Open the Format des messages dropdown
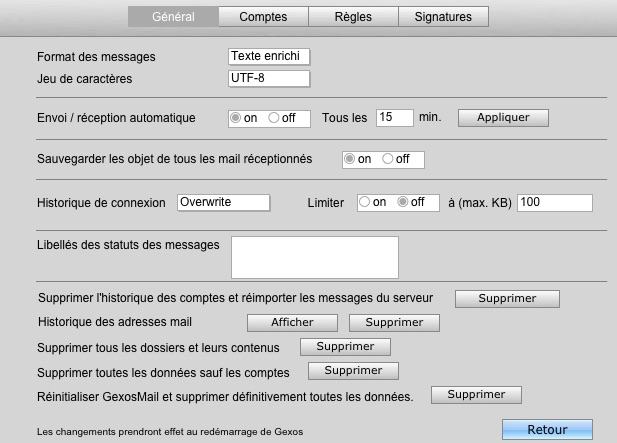This screenshot has height=443, width=617. tap(269, 56)
